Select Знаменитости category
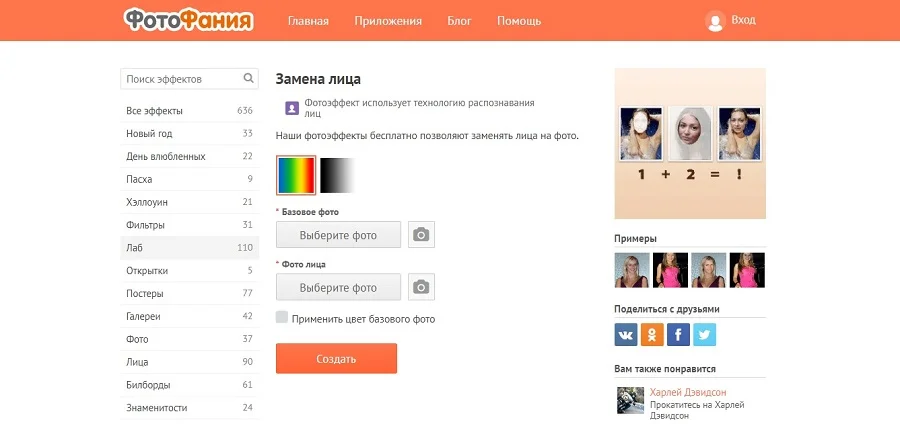The height and width of the screenshot is (424, 900). point(189,408)
